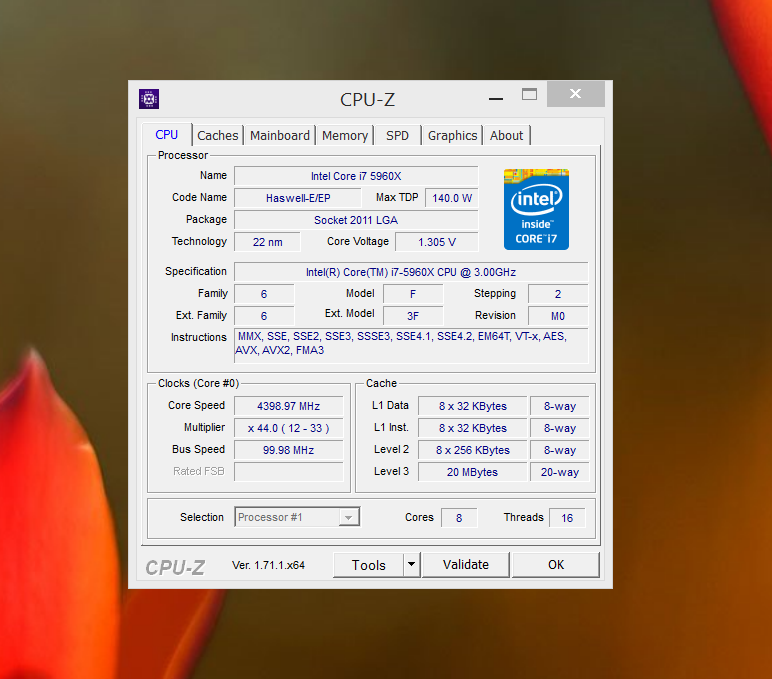This screenshot has width=772, height=679.
Task: Click the Max TDP value '140.0 W'
Action: pyautogui.click(x=451, y=198)
